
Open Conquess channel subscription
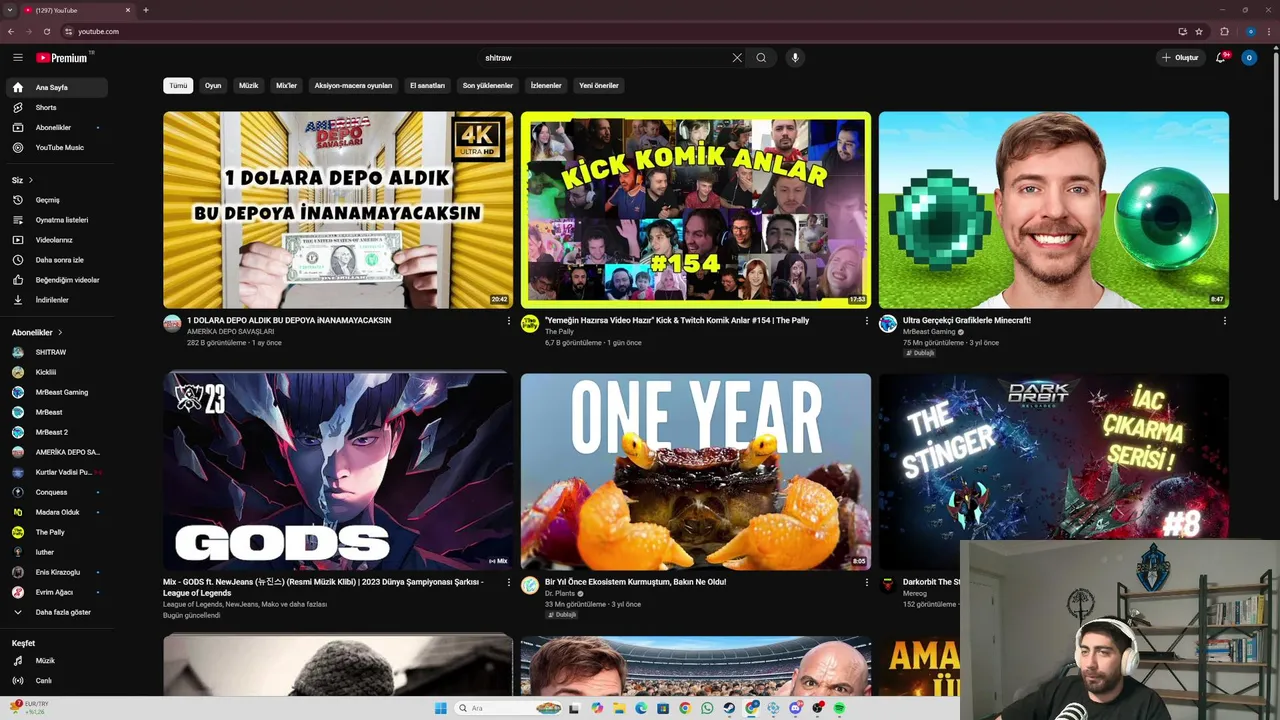[x=58, y=492]
